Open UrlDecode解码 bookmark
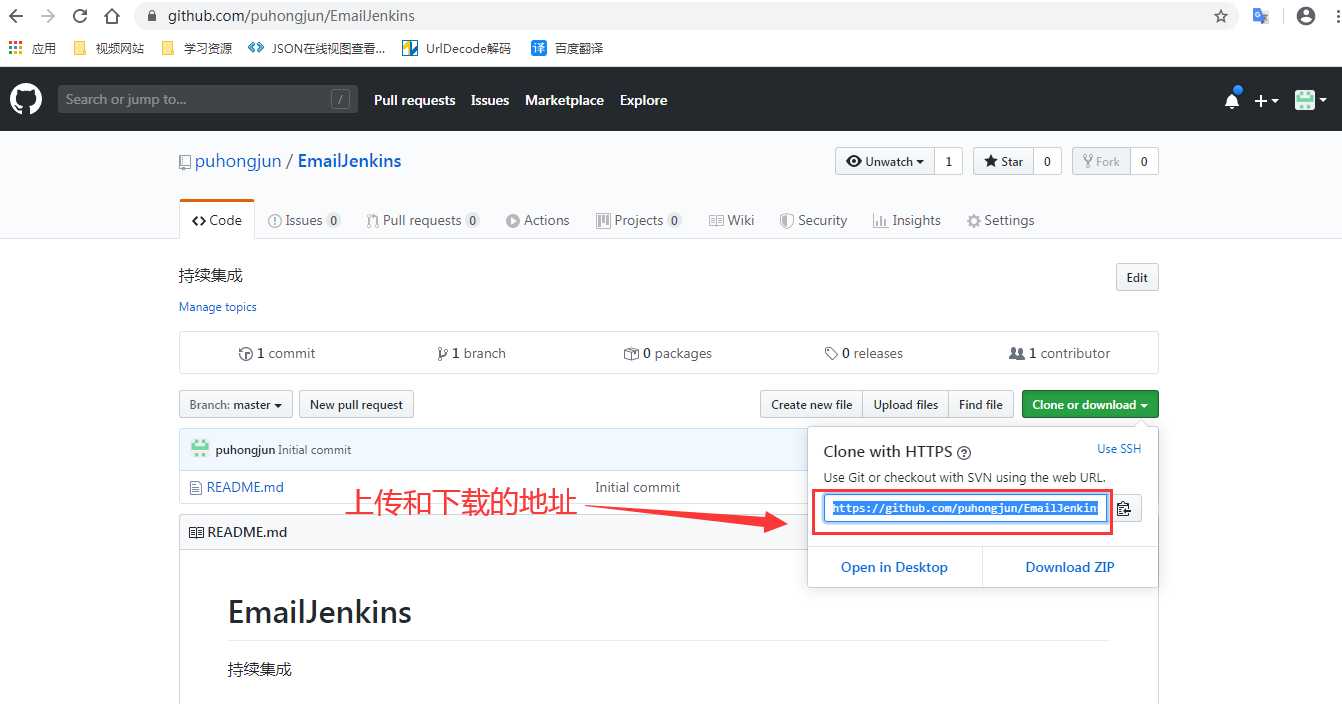 point(456,48)
